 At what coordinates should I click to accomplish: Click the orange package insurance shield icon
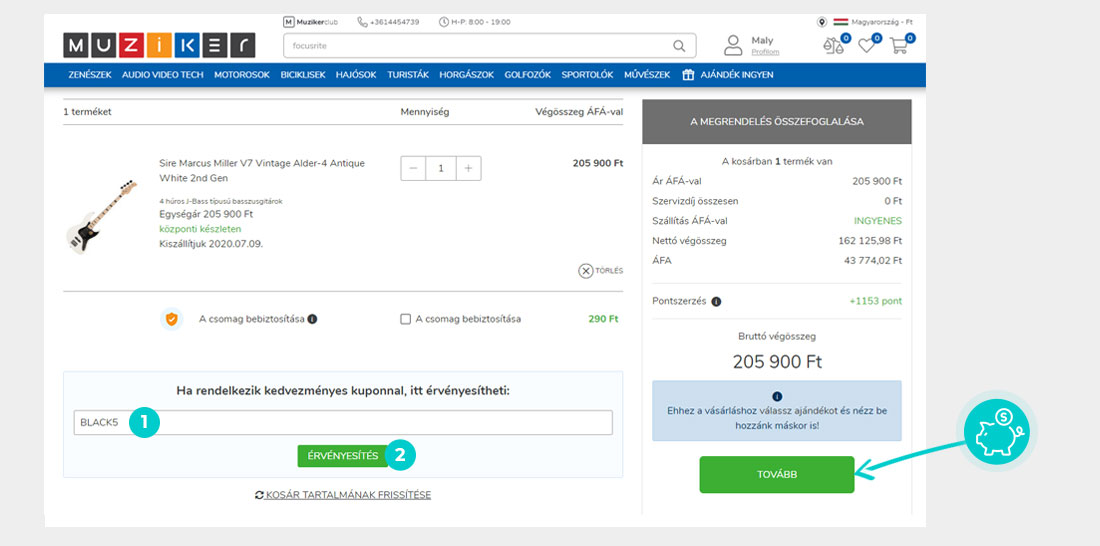pos(172,319)
